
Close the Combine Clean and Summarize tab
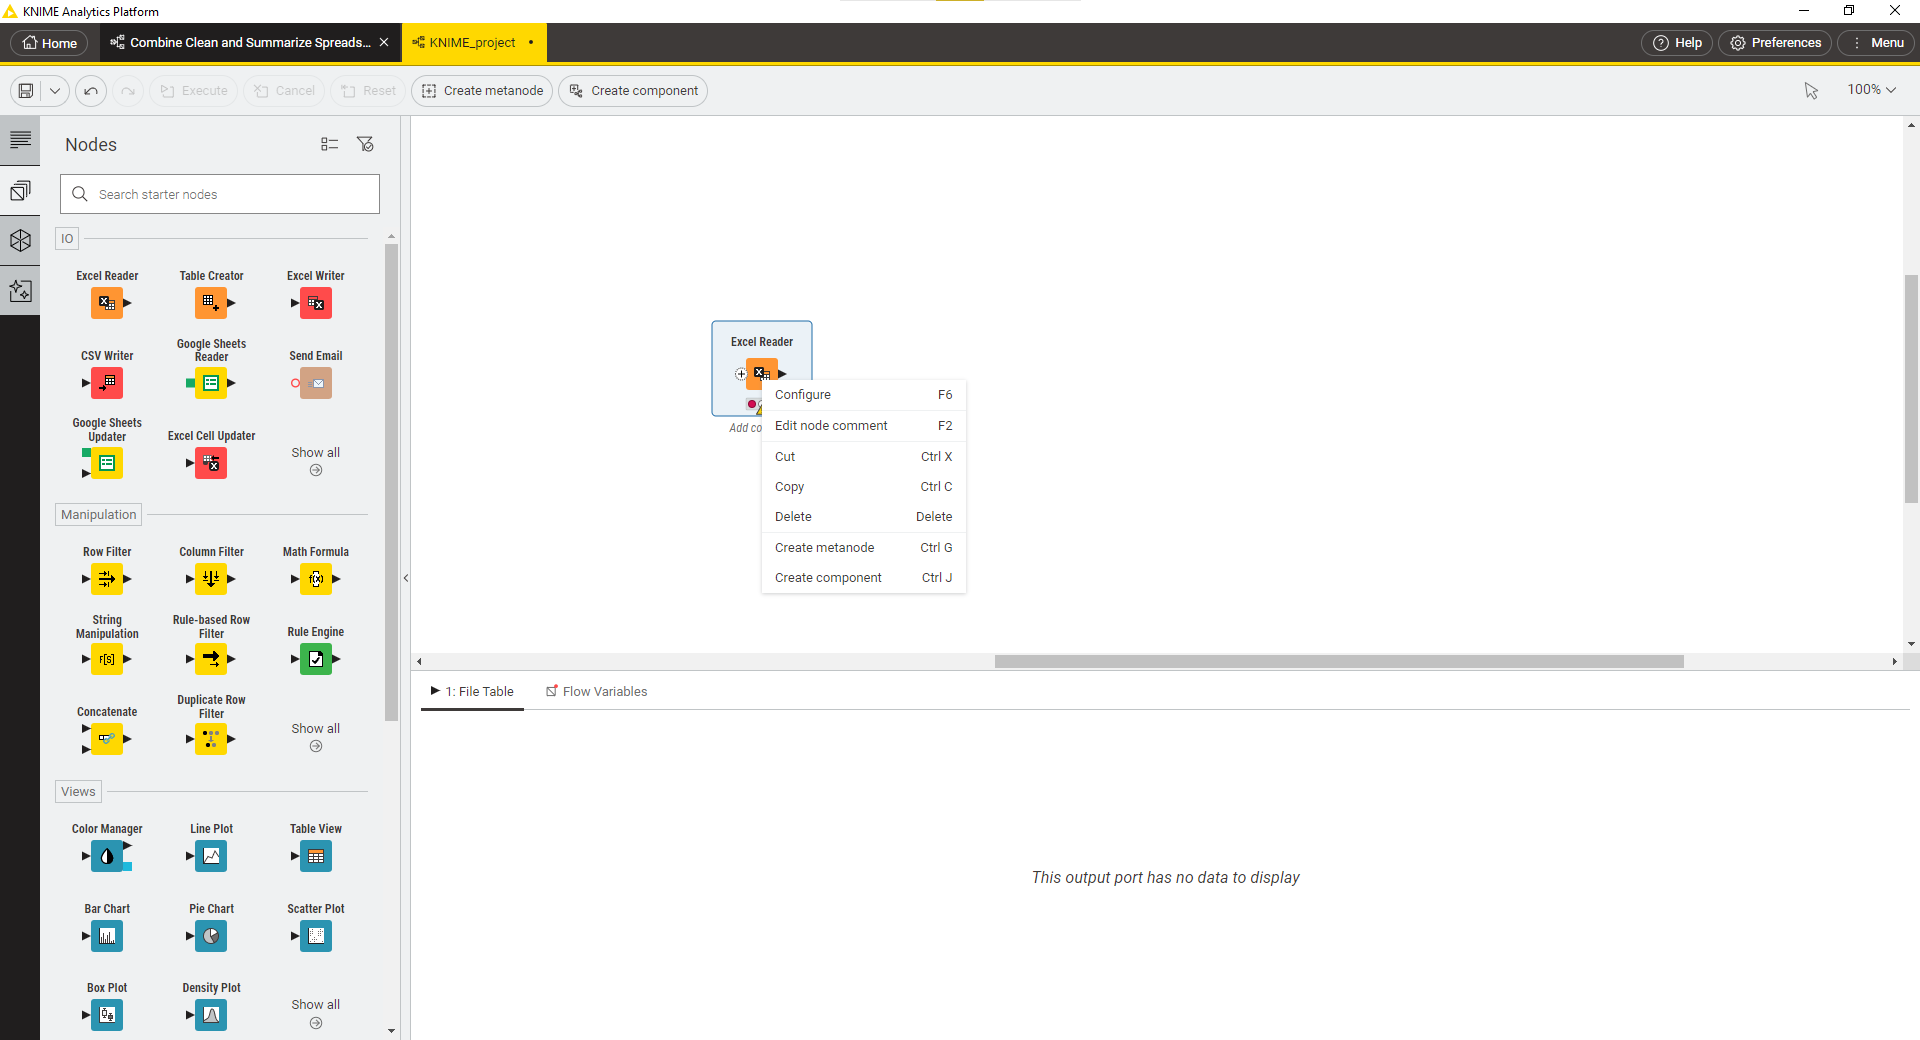pos(384,42)
